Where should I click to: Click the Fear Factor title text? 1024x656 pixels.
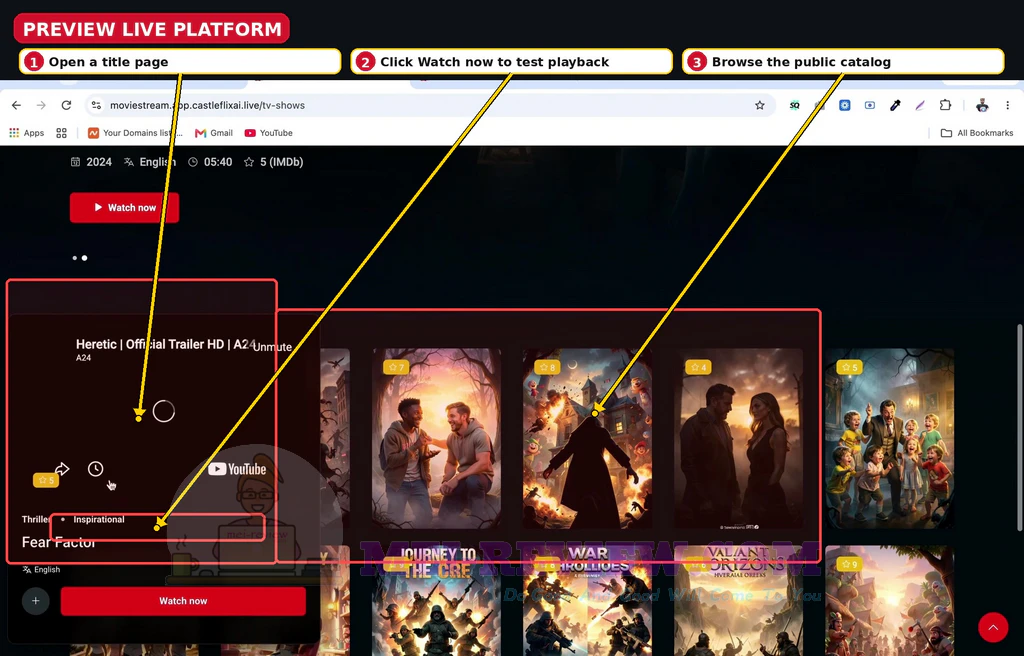click(x=59, y=542)
